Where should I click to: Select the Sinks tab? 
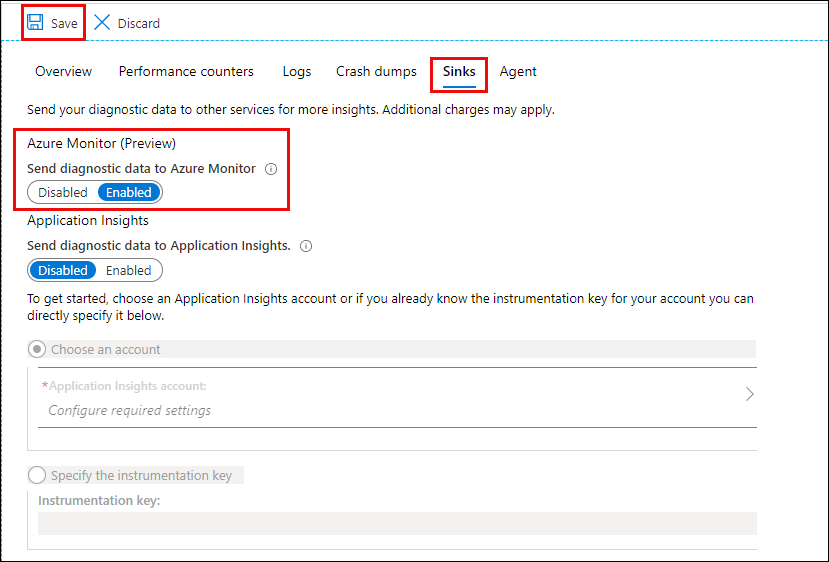tap(459, 72)
